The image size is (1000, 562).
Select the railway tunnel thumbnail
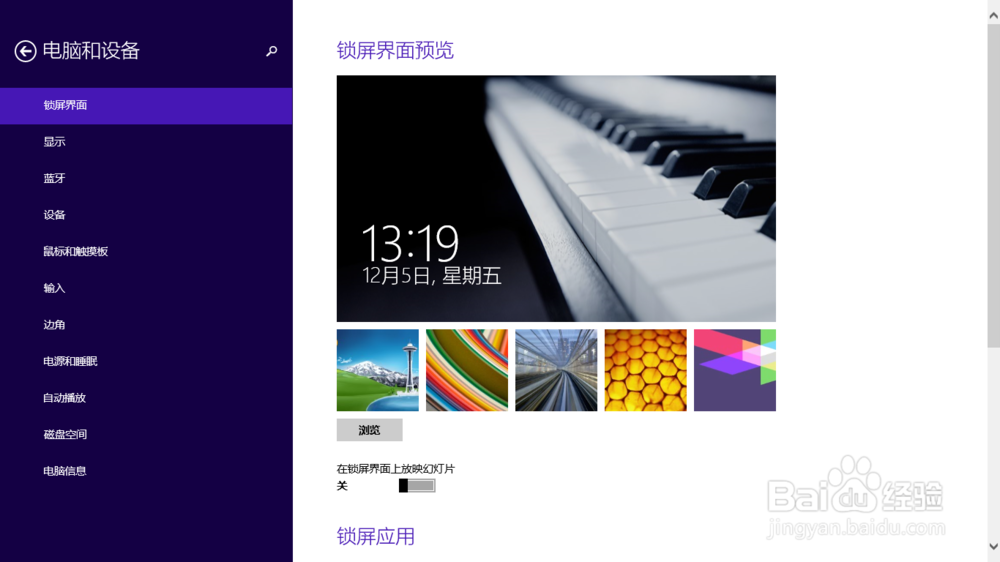556,370
